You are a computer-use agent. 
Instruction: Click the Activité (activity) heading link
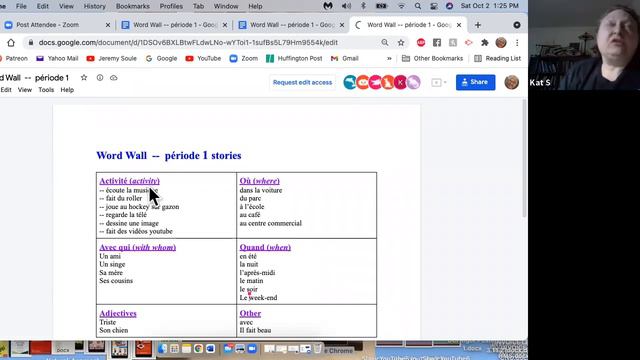pos(129,181)
